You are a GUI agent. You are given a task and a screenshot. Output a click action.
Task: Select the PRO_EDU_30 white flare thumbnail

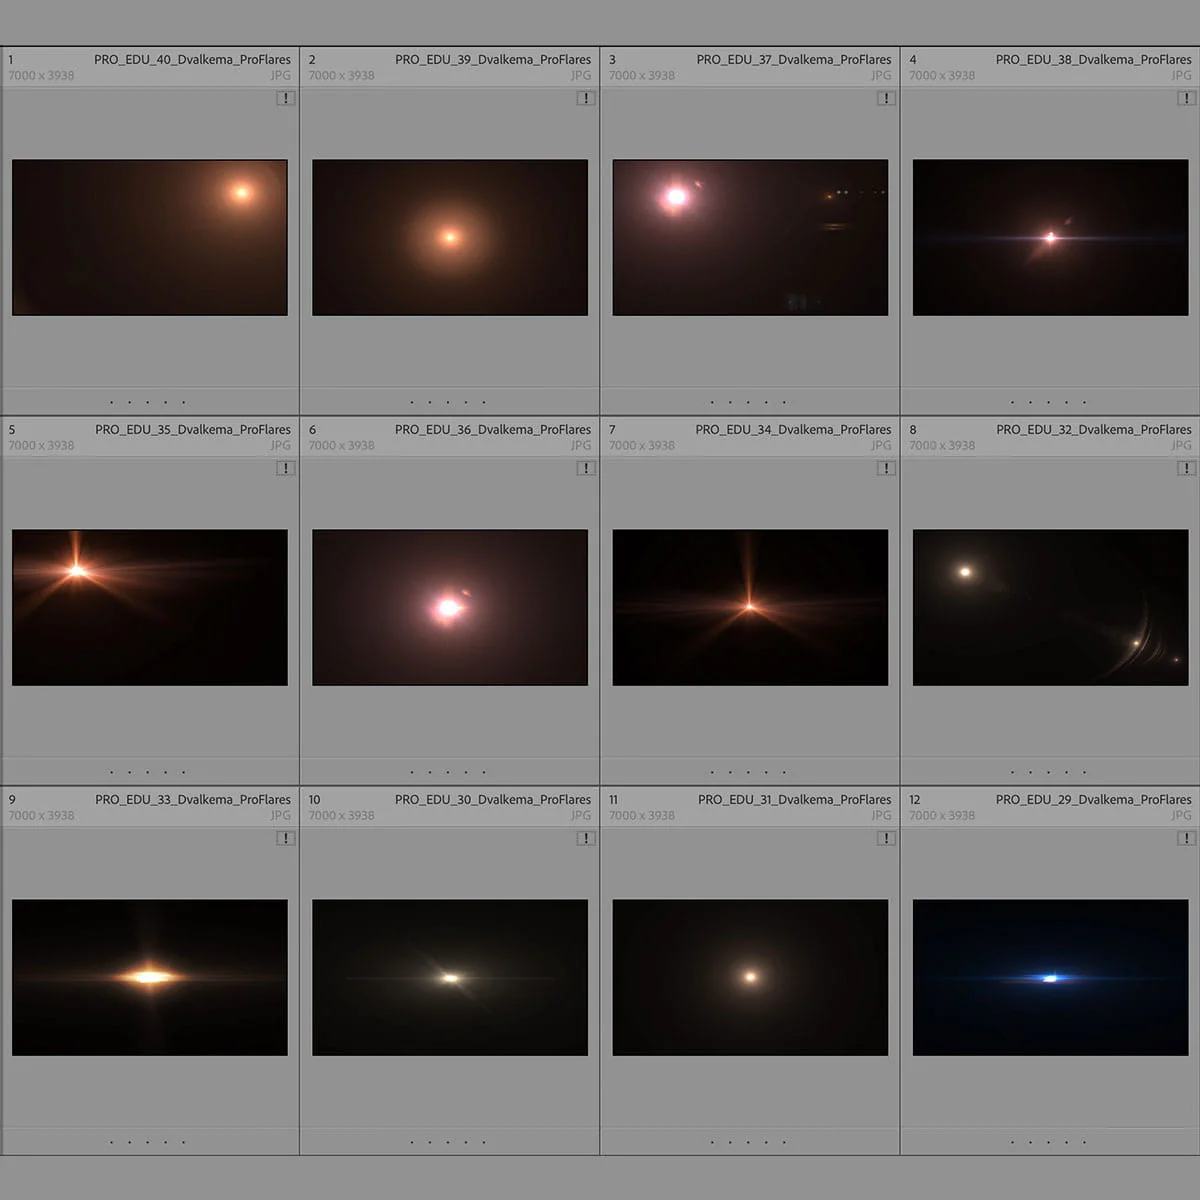click(x=450, y=978)
